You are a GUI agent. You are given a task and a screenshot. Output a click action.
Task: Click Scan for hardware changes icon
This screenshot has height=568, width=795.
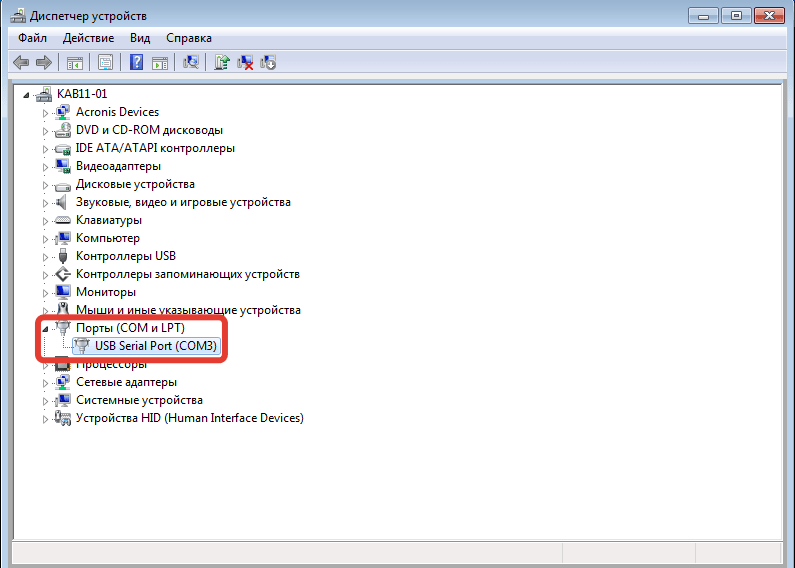[191, 62]
